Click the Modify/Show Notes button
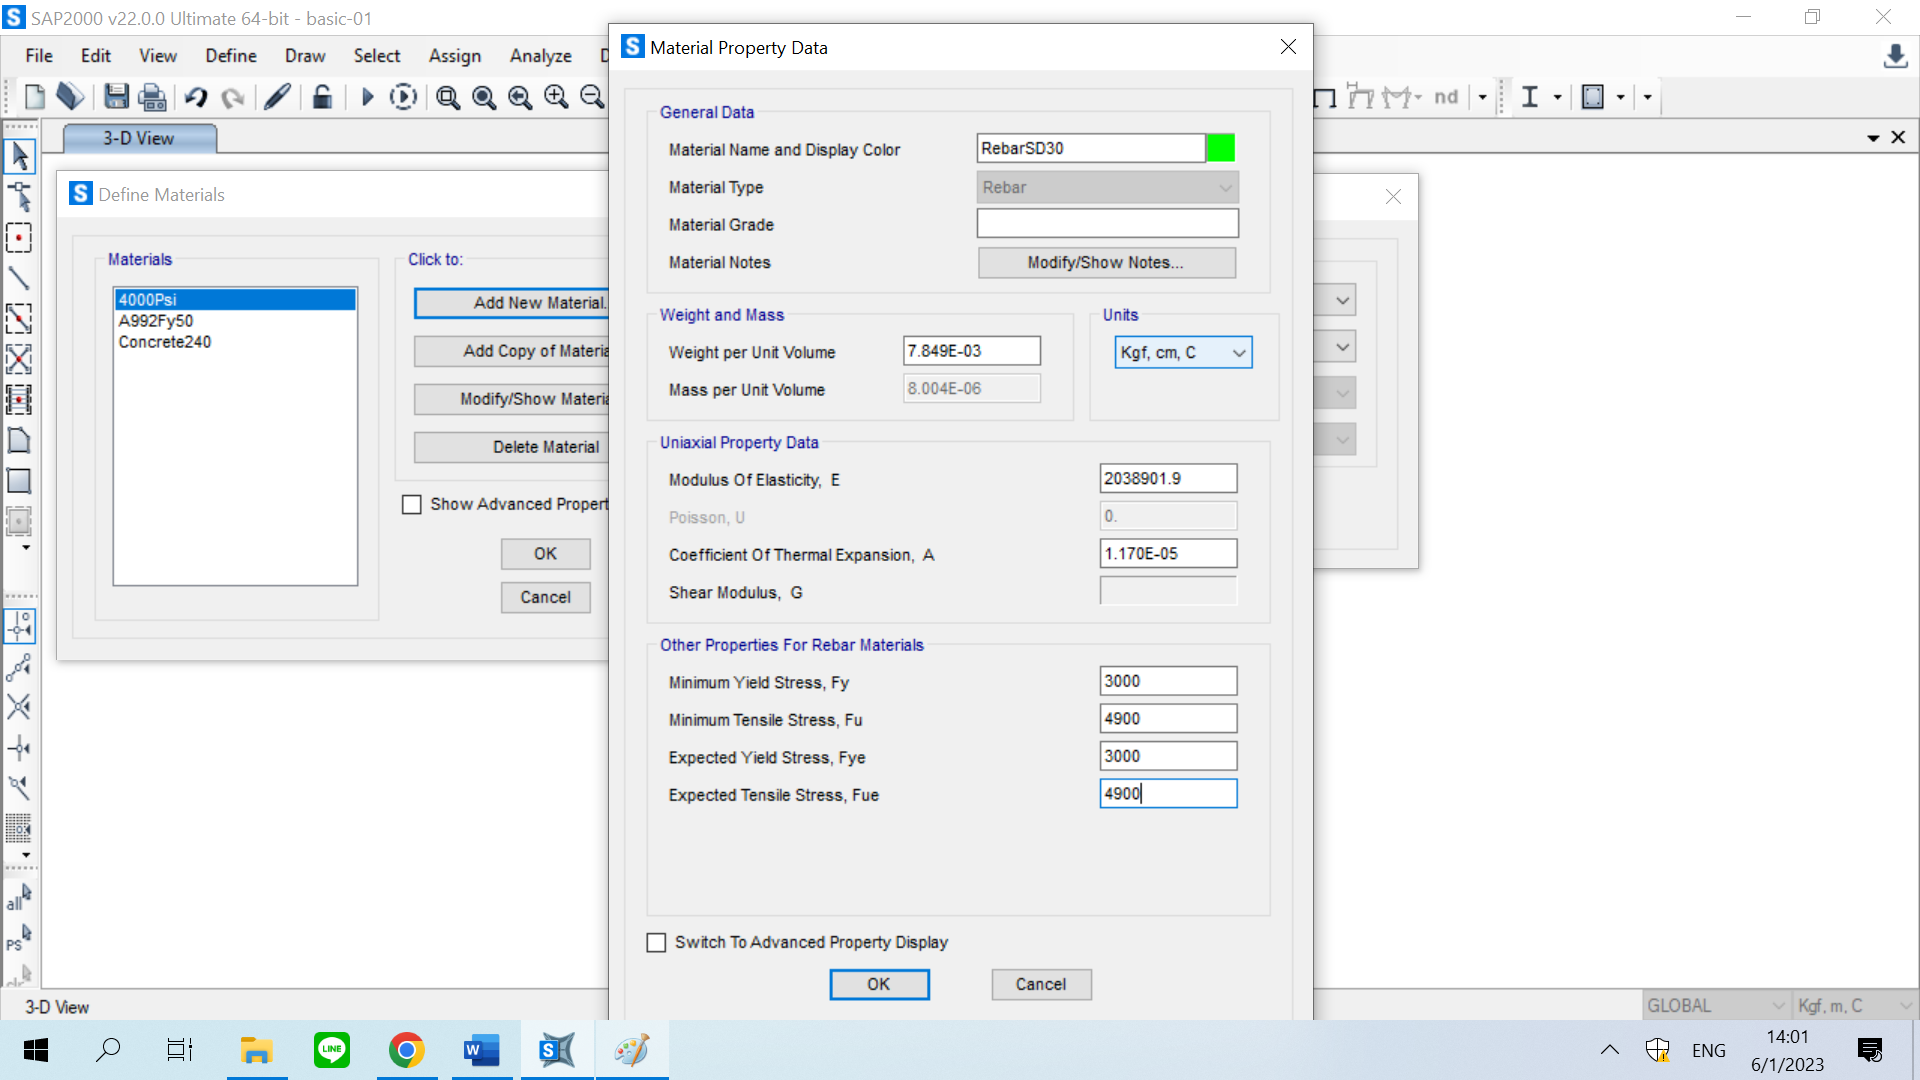 [1106, 263]
